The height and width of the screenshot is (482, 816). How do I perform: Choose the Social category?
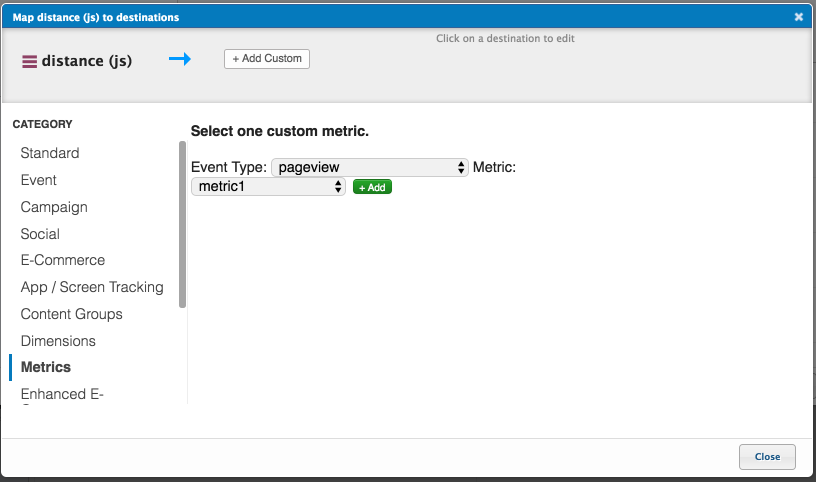tap(40, 234)
